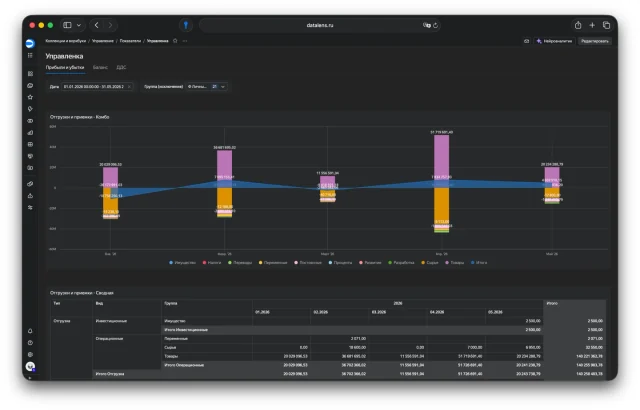Open the services grid menu below the logo
The width and height of the screenshot is (640, 410).
(x=30, y=55)
